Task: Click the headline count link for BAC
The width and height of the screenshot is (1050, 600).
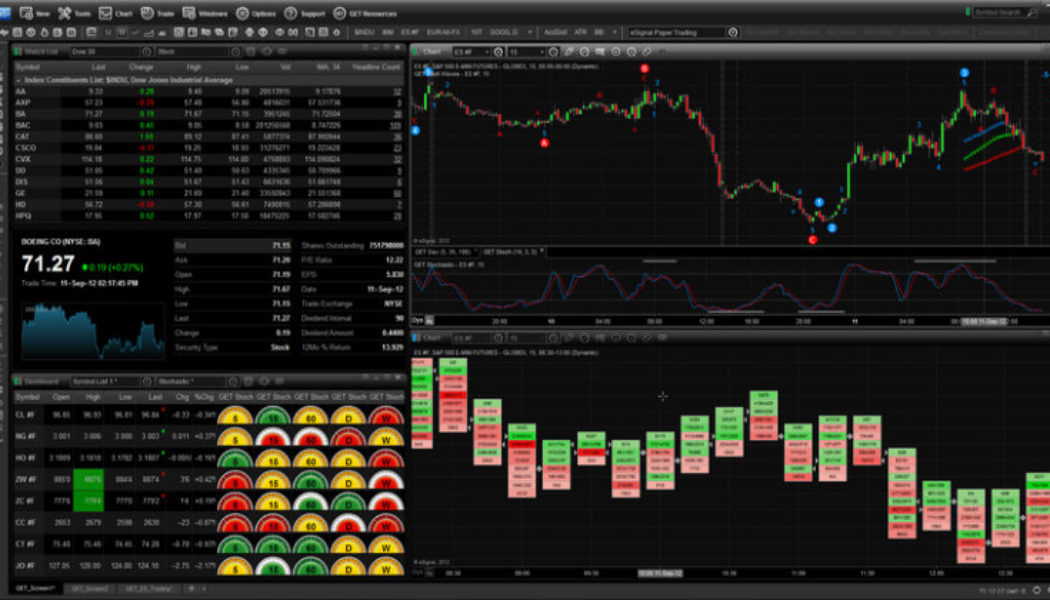Action: click(397, 126)
